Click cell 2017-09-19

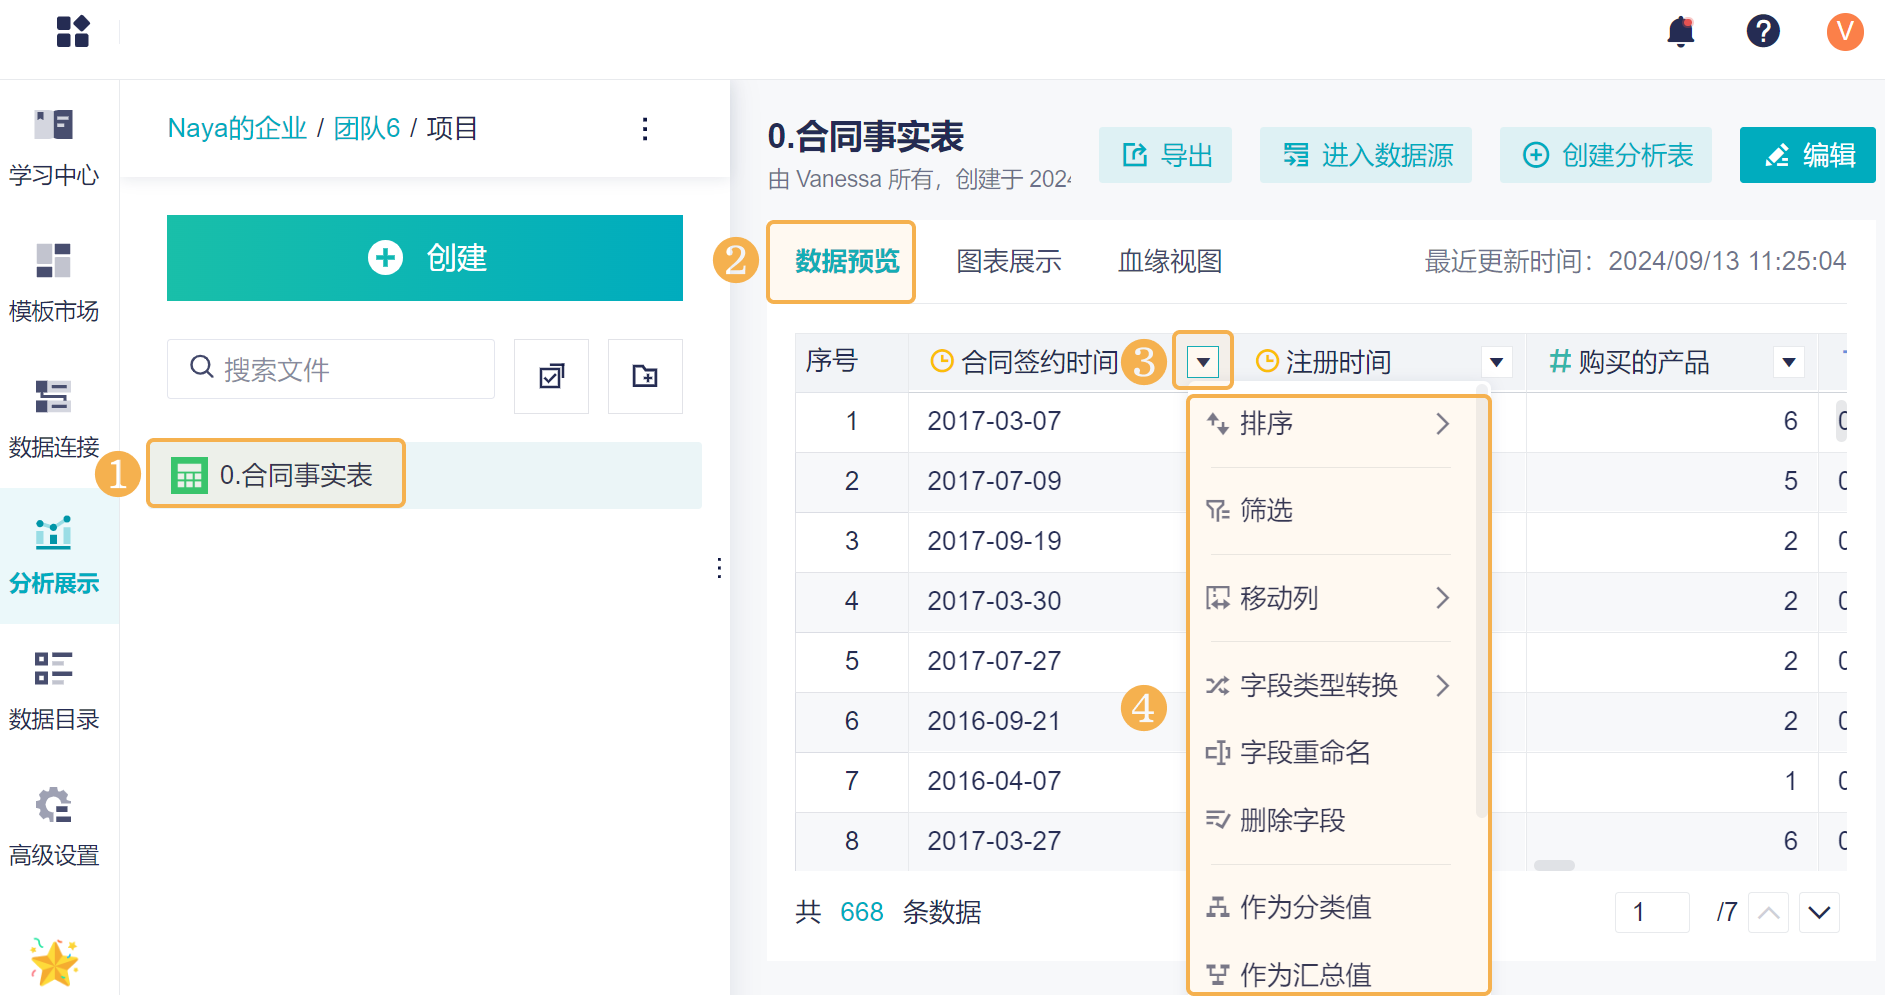[x=994, y=541]
